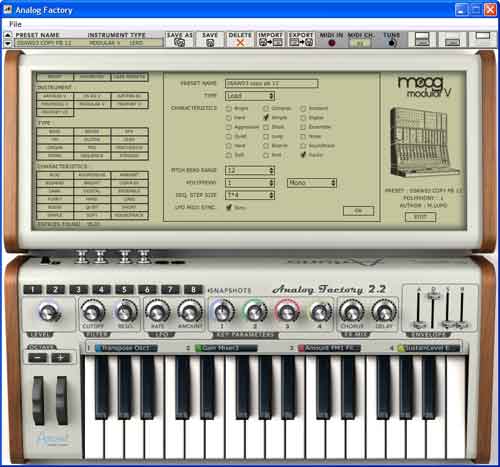The height and width of the screenshot is (467, 500).
Task: Filter presets by Modular V instrument
Action: 92,104
